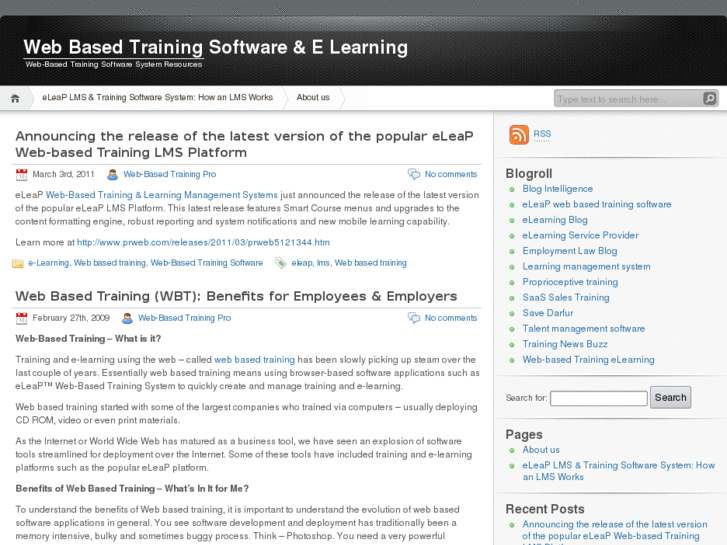Click the orange RSS feed icon

point(519,135)
